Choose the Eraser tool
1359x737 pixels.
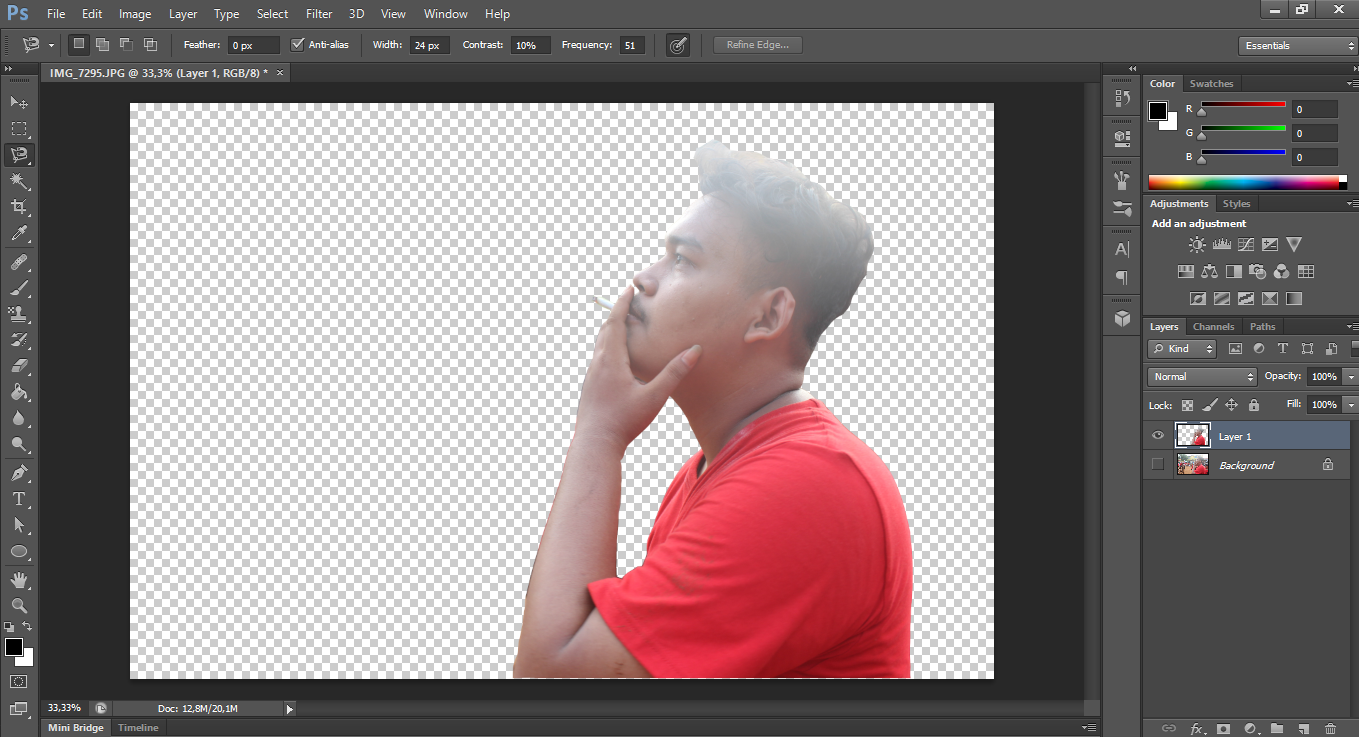19,366
